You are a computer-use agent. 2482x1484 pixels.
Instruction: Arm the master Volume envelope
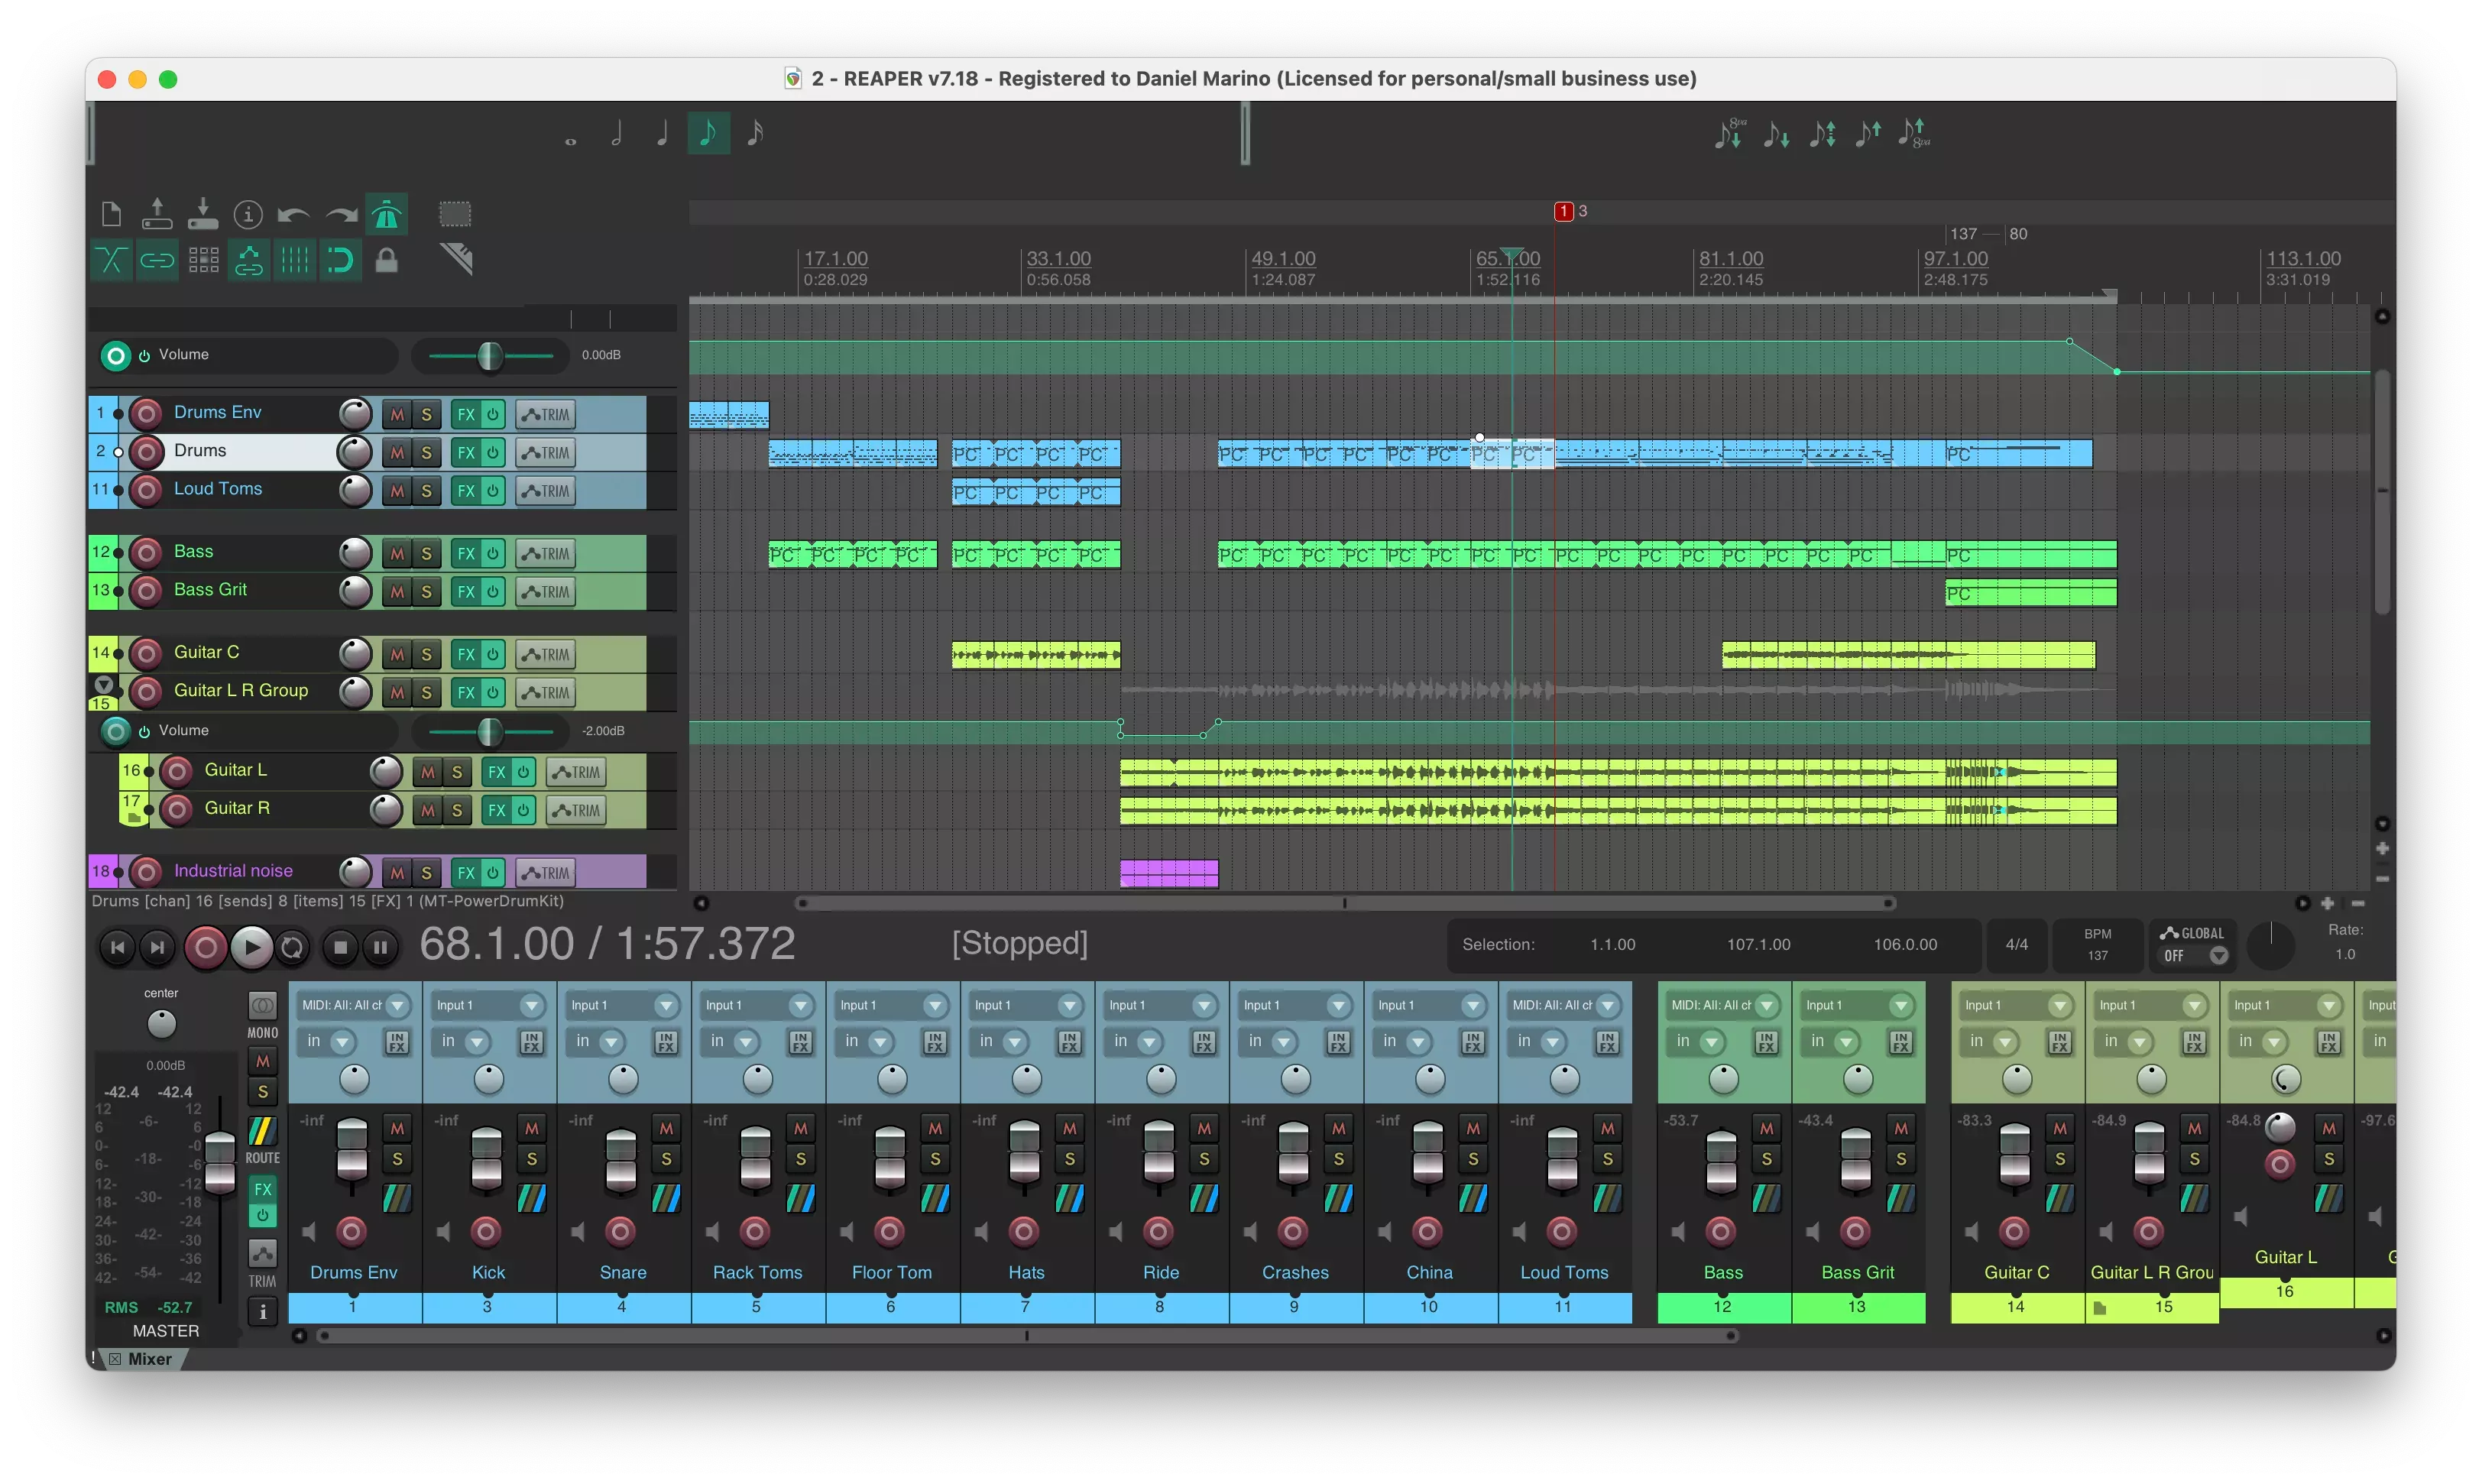click(116, 355)
